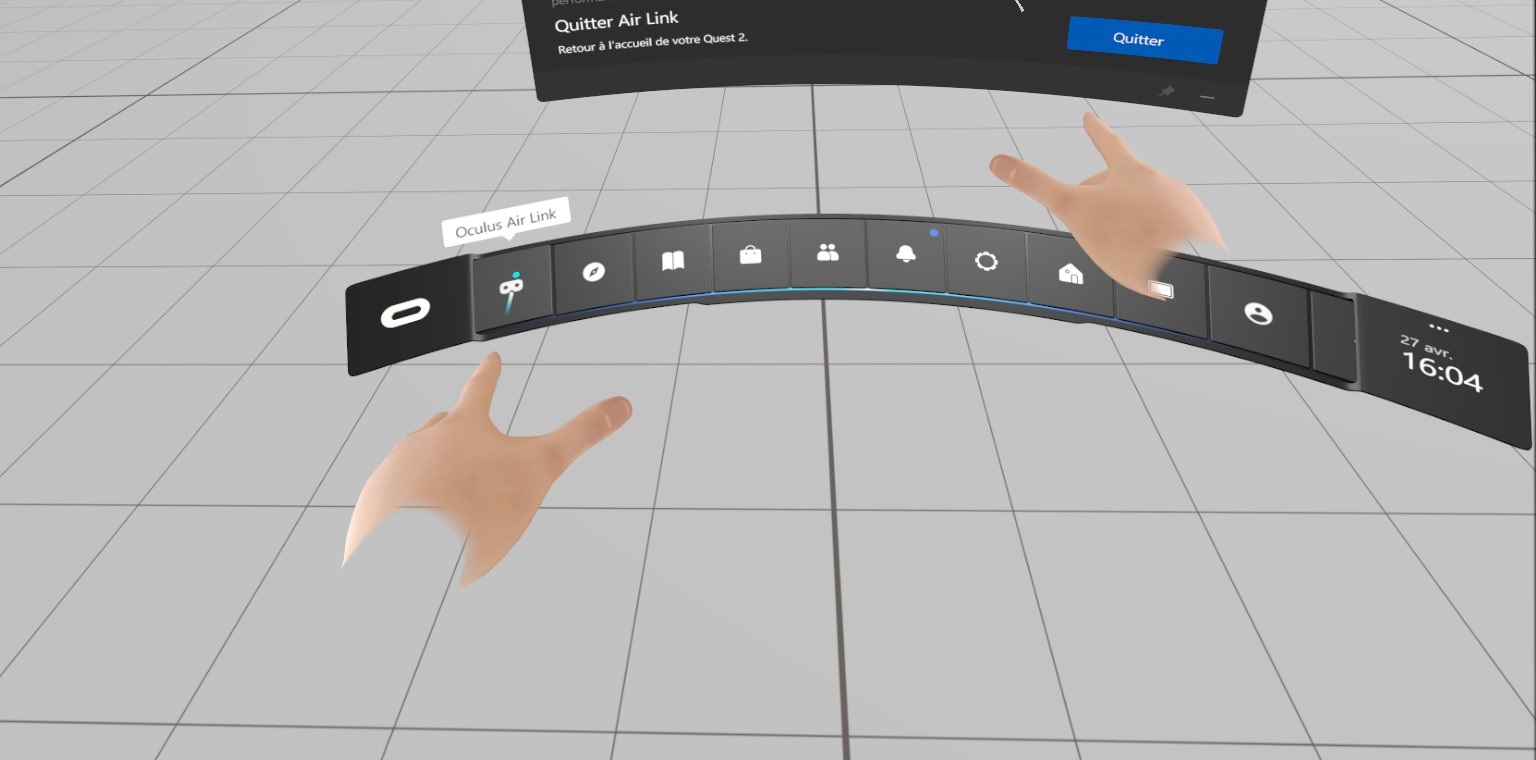Click "Retour à l'accueil de votre Quest 2." text
The height and width of the screenshot is (760, 1536).
(653, 44)
